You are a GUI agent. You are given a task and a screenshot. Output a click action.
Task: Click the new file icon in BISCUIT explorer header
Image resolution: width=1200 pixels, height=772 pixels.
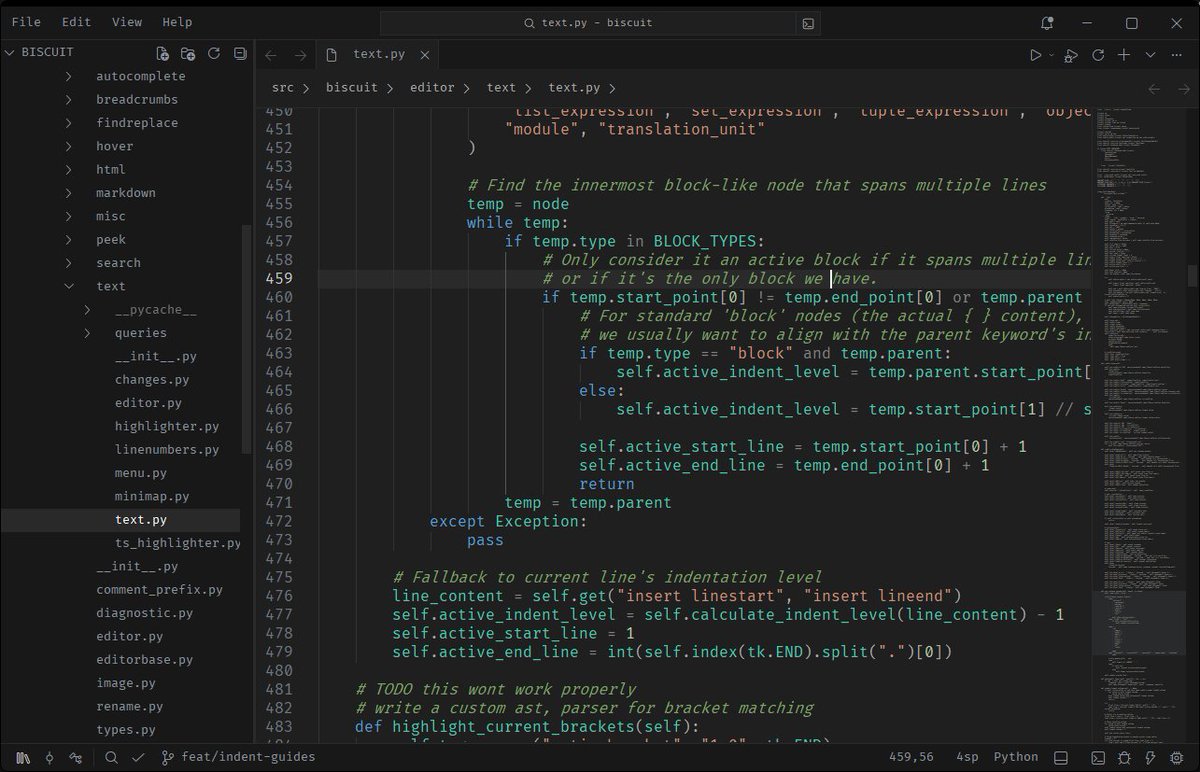(x=163, y=53)
